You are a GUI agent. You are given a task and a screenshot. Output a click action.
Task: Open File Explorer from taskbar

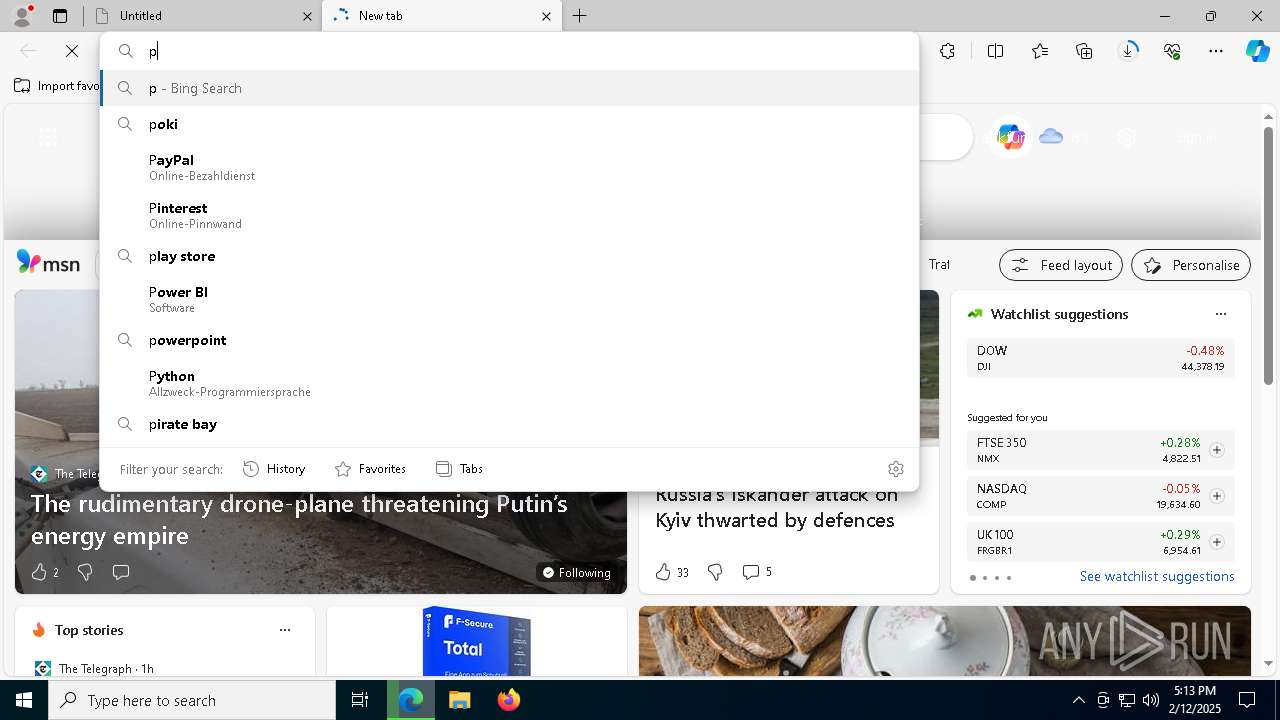459,700
